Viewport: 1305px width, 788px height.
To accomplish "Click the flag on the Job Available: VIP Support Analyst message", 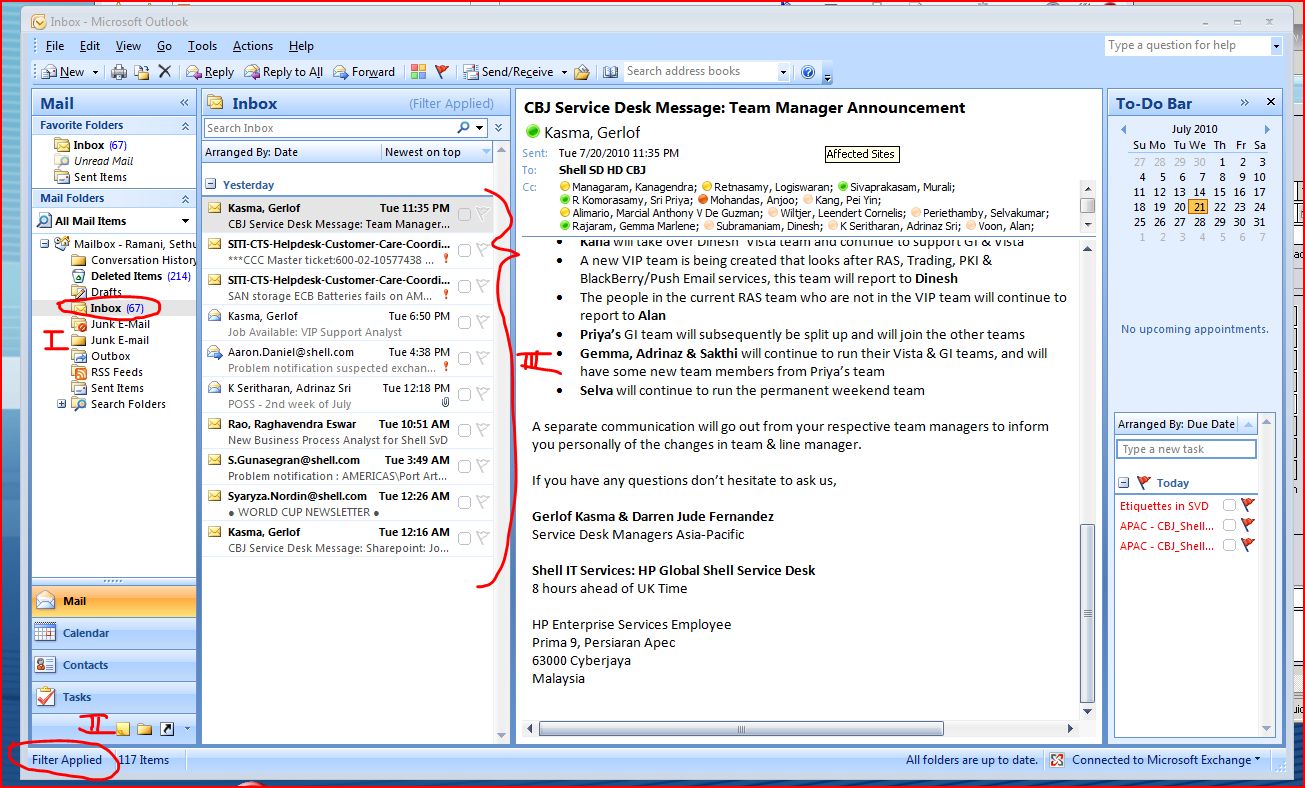I will pyautogui.click(x=483, y=322).
